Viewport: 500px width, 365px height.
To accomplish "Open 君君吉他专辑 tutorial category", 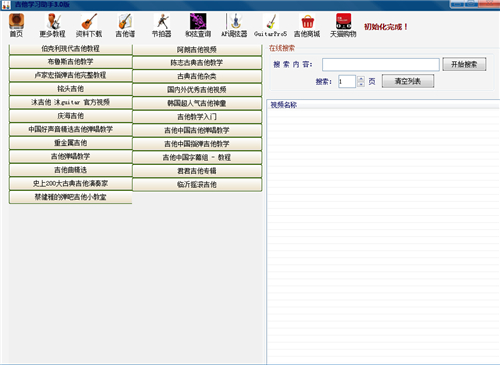I will coord(197,171).
